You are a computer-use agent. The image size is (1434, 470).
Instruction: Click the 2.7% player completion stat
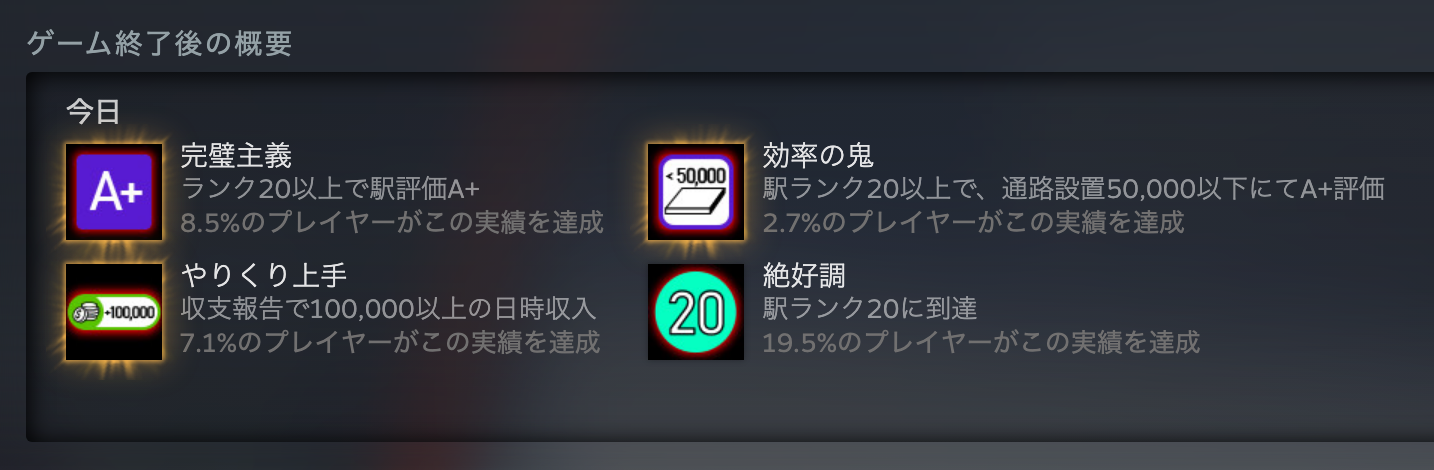[973, 222]
